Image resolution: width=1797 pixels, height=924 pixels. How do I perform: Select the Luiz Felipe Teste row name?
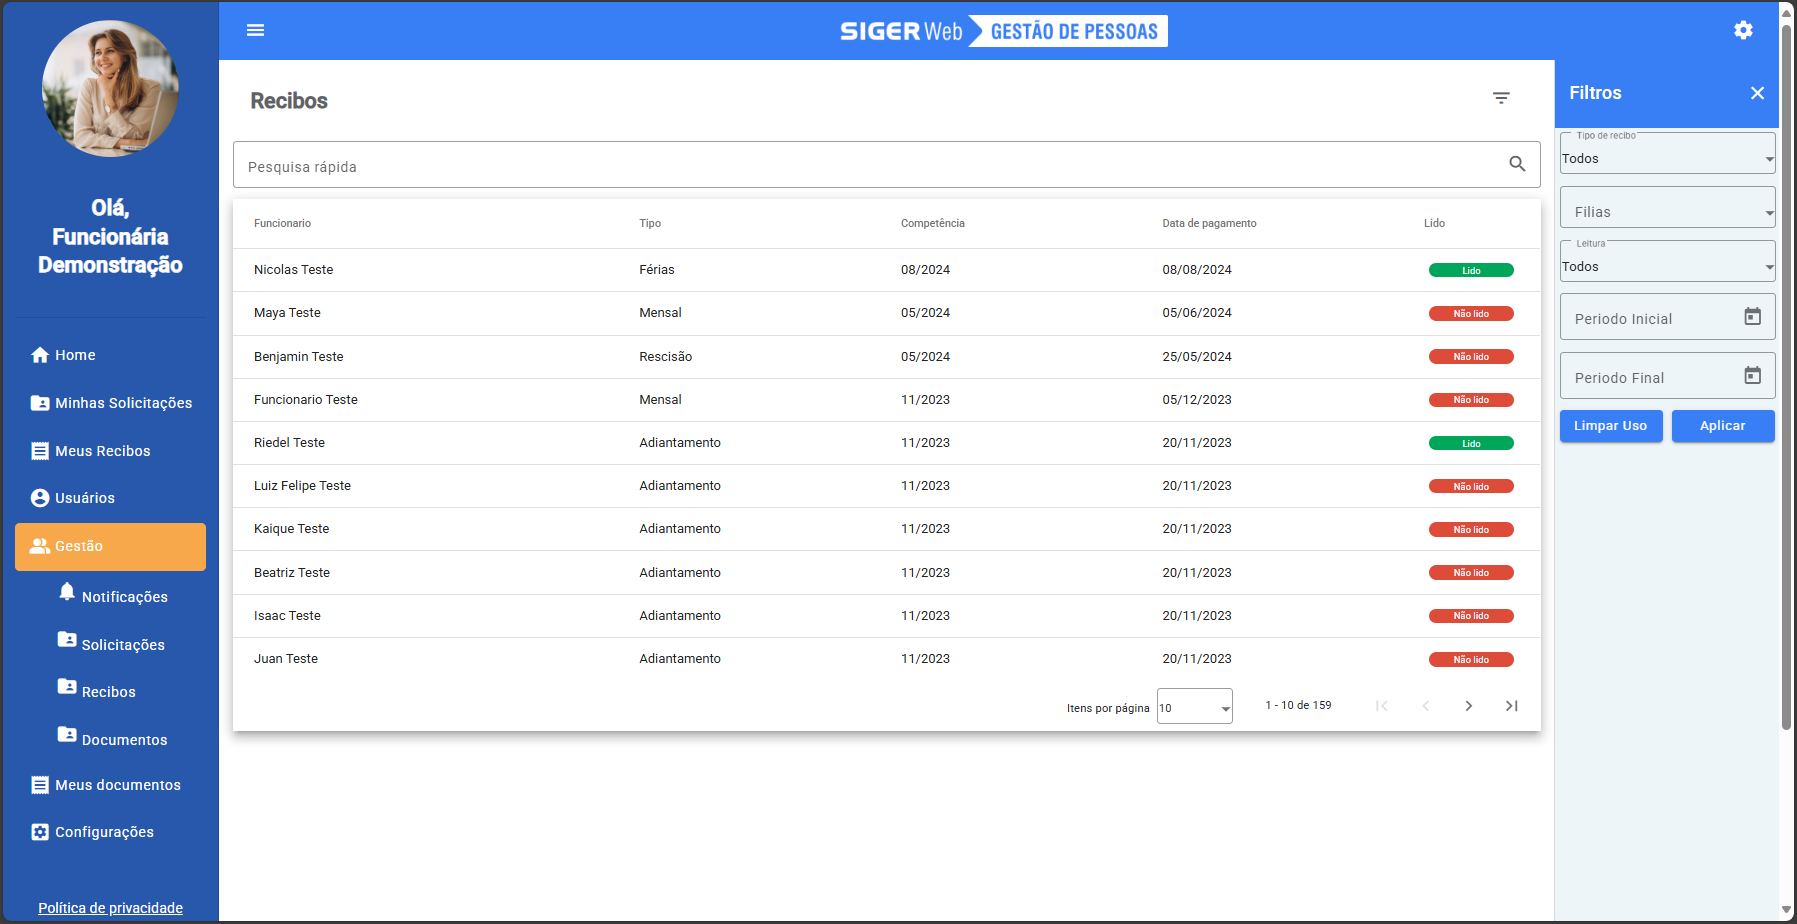(302, 486)
